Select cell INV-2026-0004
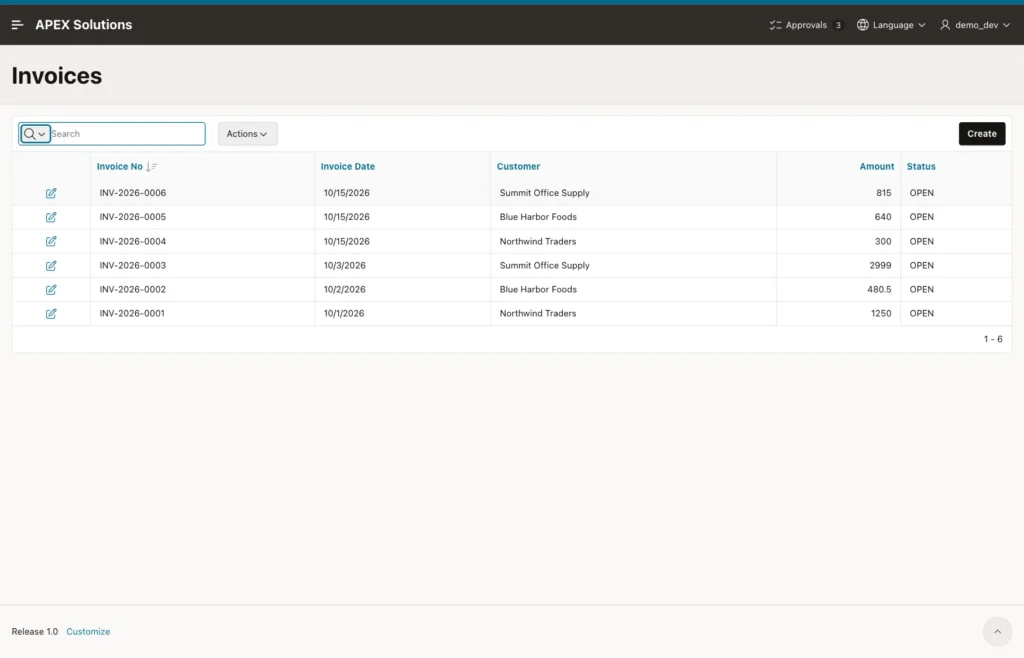The image size is (1024, 658). pos(133,241)
